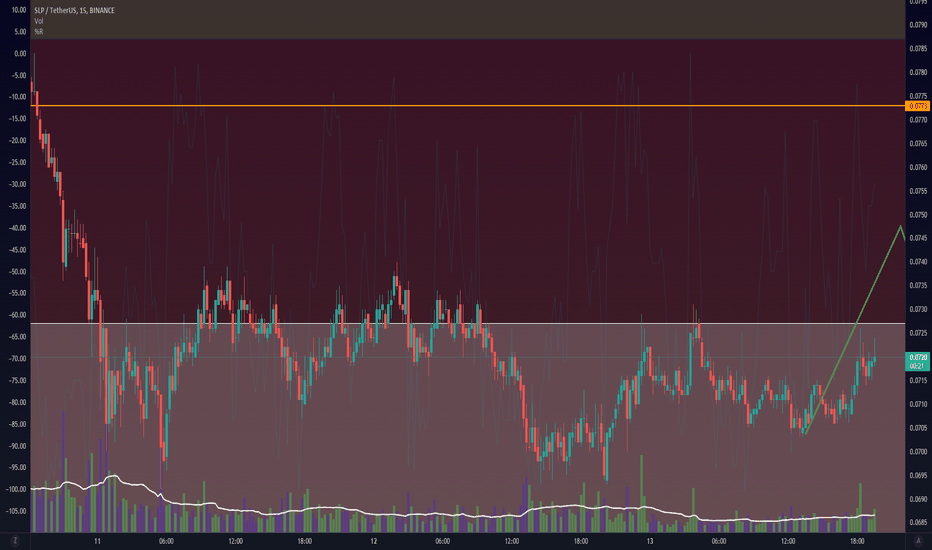Click the 0.0790 price scale label
Viewport: 932px width, 550px height.
918,25
